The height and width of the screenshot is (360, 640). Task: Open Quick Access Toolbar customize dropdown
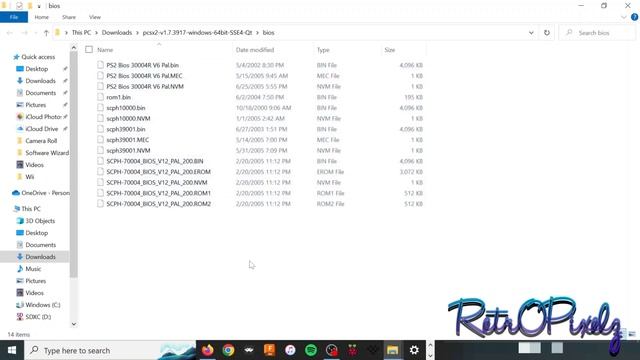pyautogui.click(x=39, y=6)
